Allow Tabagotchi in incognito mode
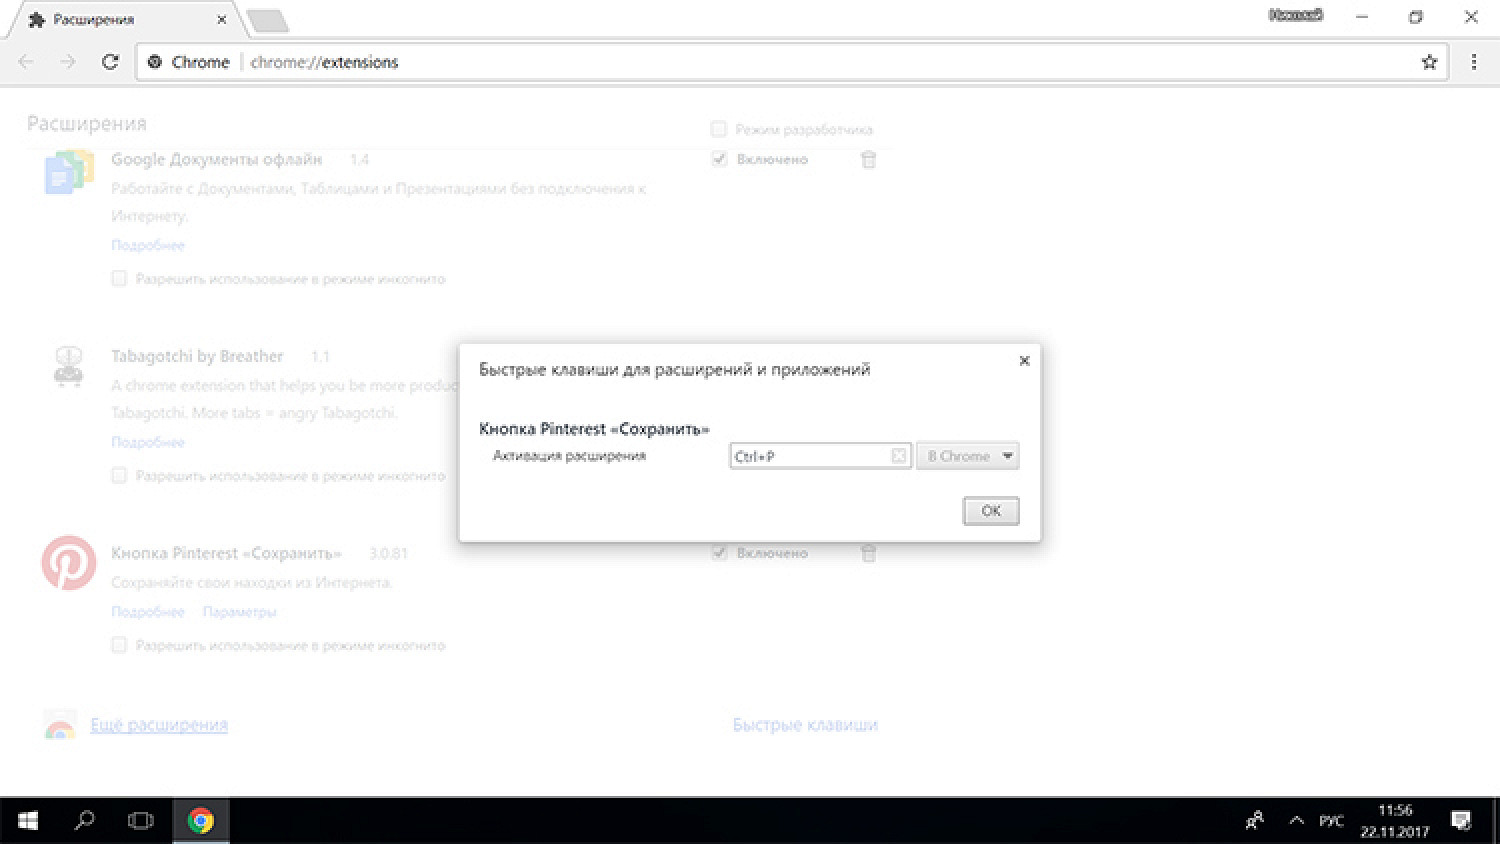This screenshot has width=1500, height=844. coord(119,476)
